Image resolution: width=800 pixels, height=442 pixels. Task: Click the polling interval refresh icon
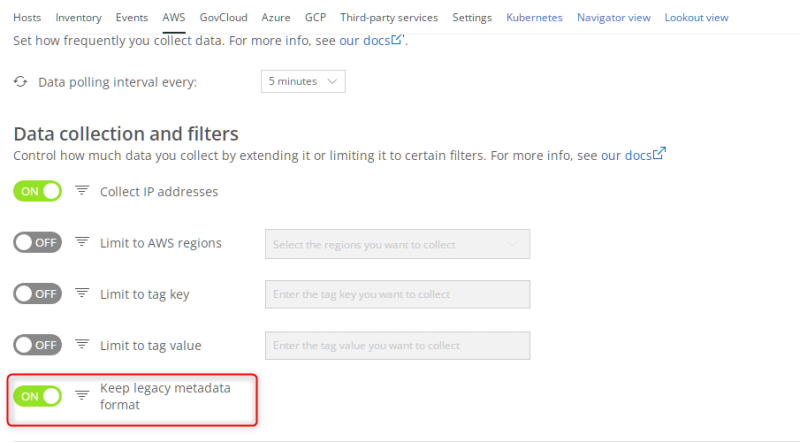tap(21, 82)
